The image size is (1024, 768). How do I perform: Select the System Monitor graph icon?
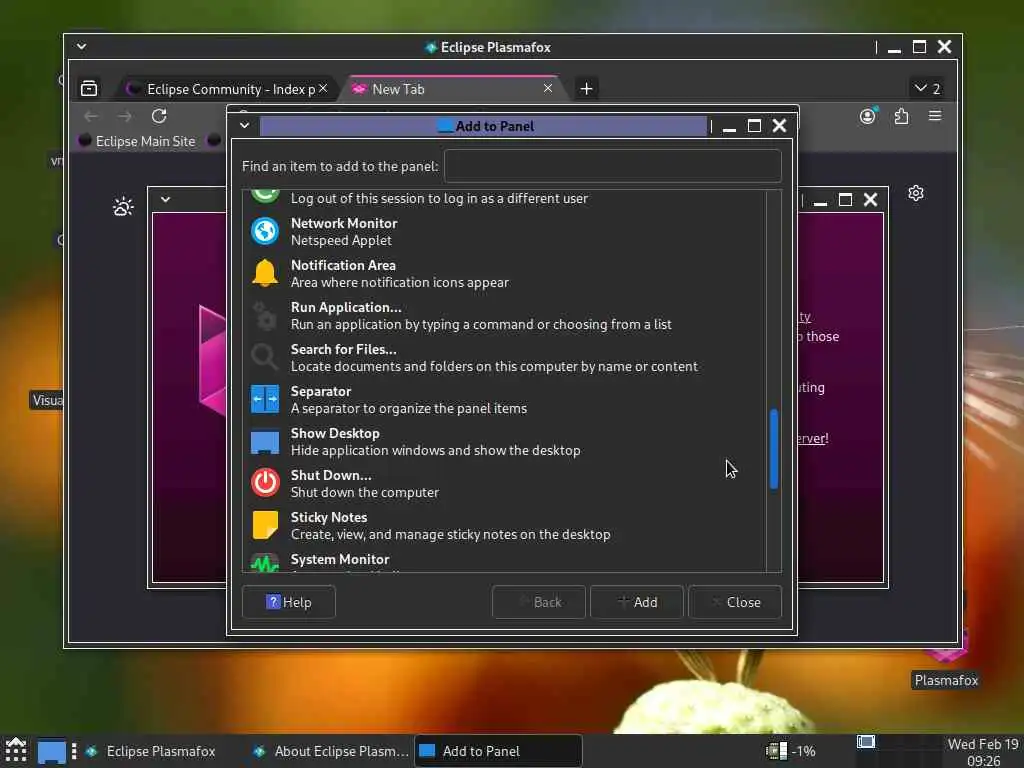coord(264,562)
